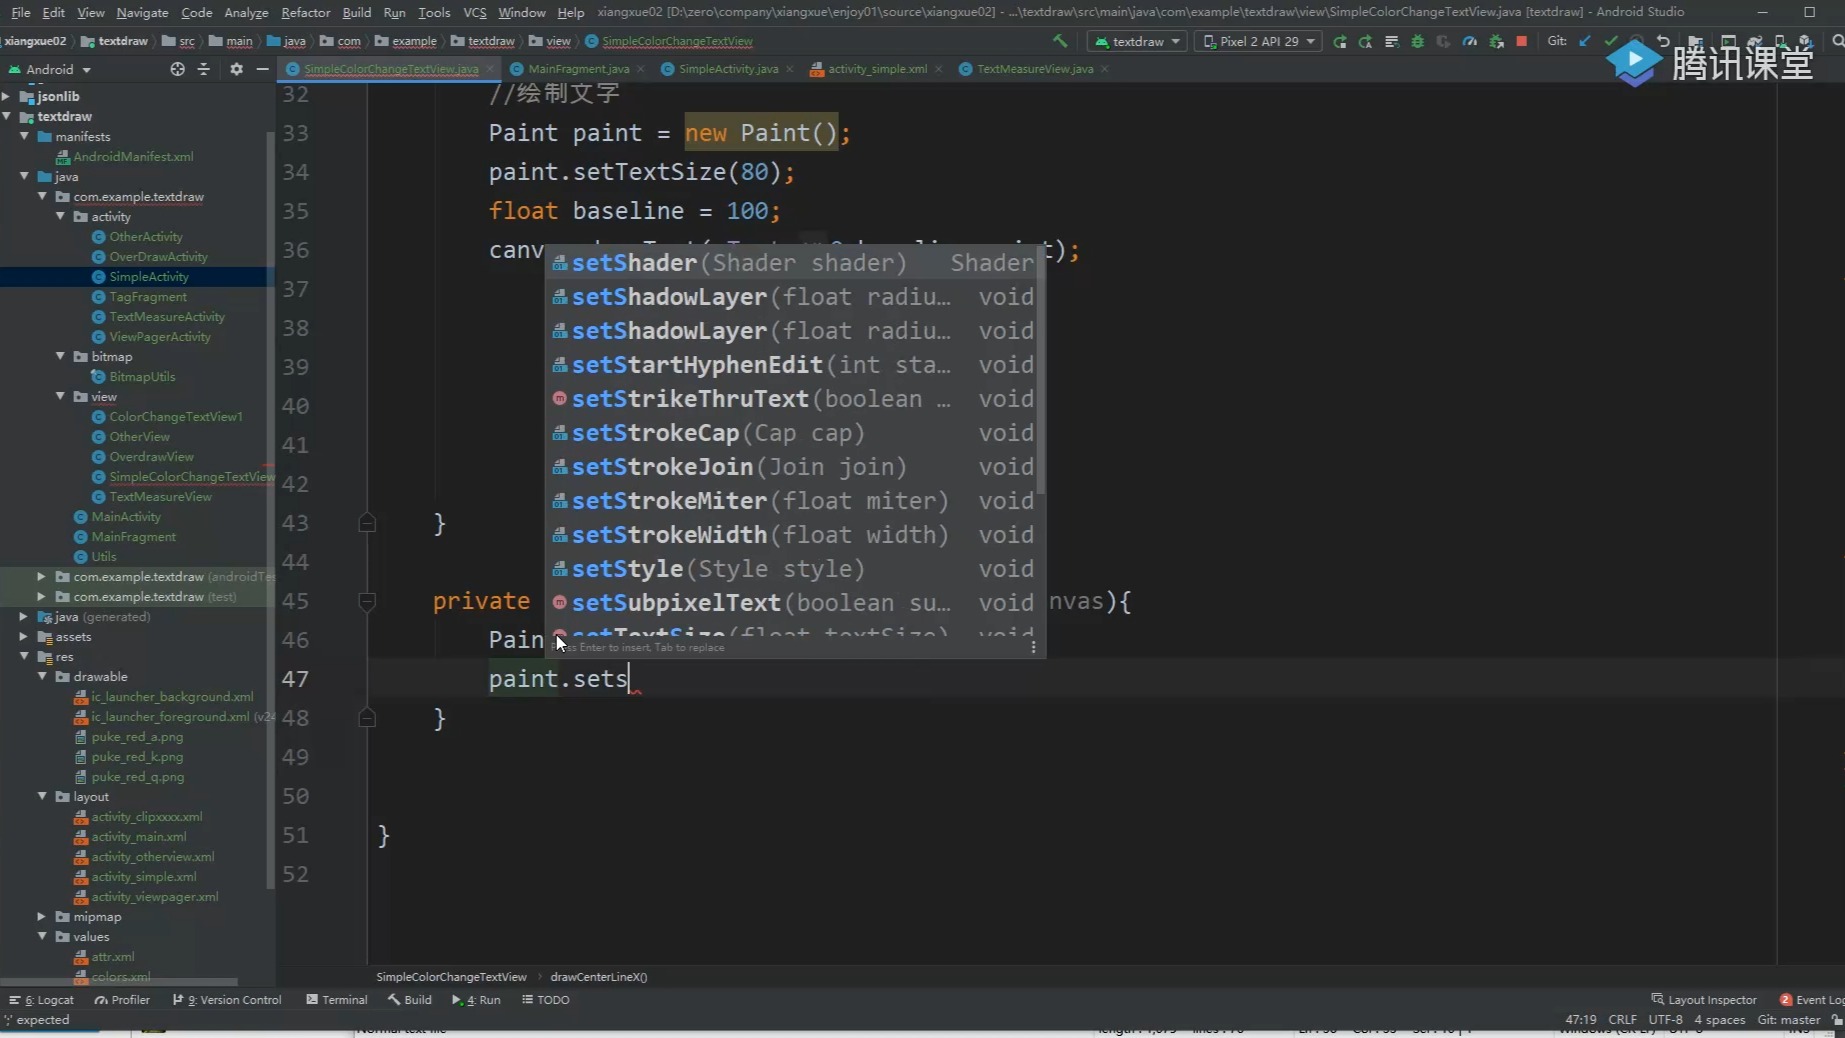This screenshot has width=1845, height=1038.
Task: Open the Analyze menu
Action: click(x=246, y=12)
